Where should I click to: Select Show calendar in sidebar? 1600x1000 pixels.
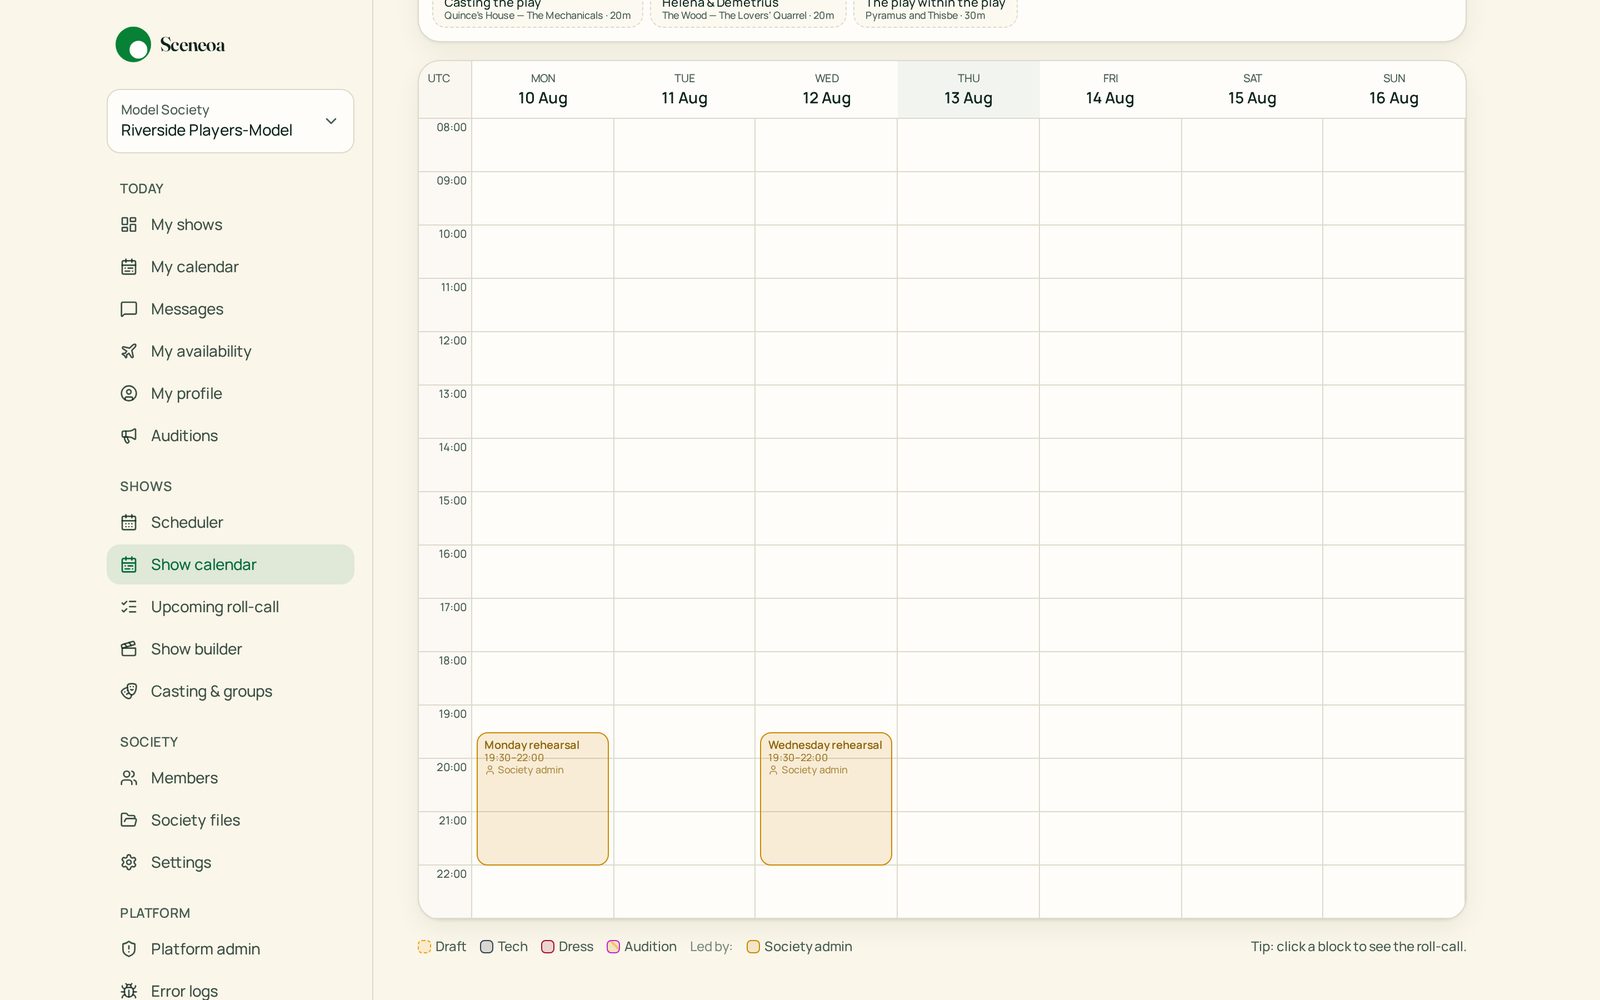point(230,565)
